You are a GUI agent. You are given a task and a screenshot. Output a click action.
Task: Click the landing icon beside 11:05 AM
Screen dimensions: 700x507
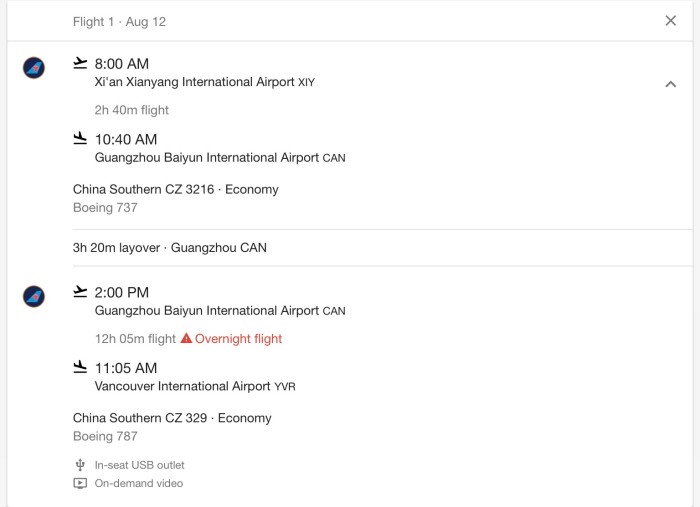coord(80,367)
